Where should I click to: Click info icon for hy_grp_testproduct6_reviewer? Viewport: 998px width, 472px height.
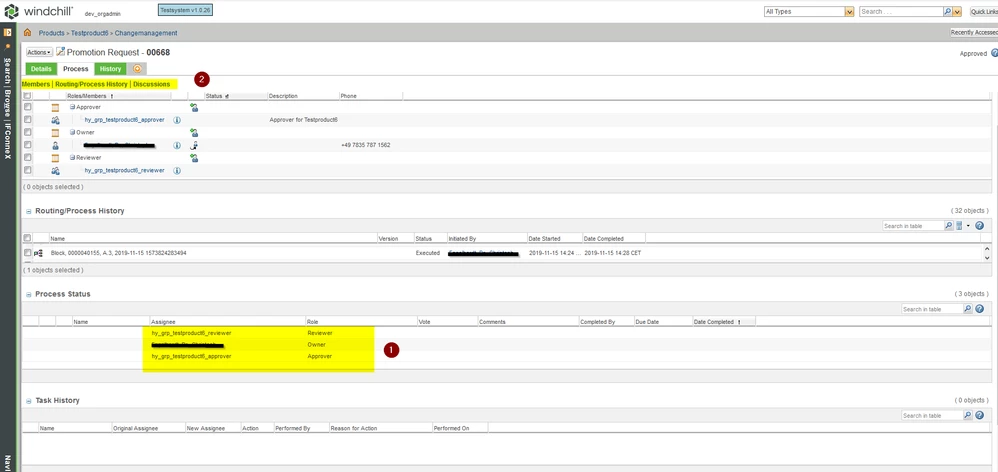[177, 170]
